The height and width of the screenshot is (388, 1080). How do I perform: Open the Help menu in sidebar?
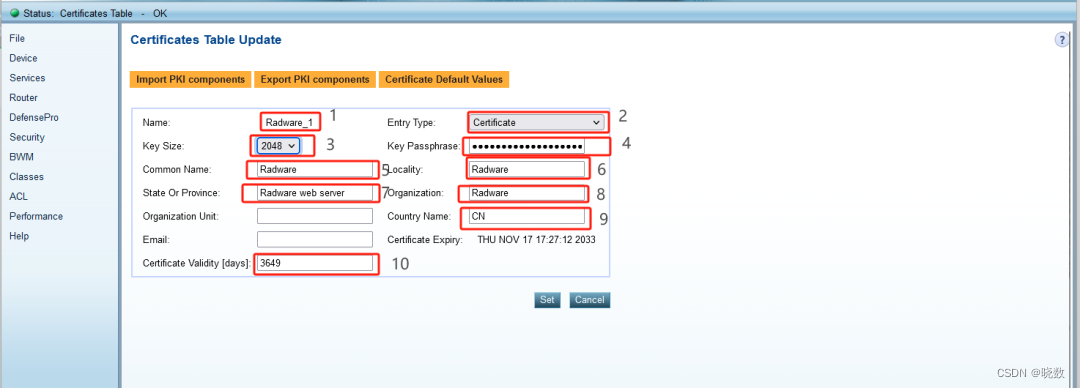coord(19,236)
